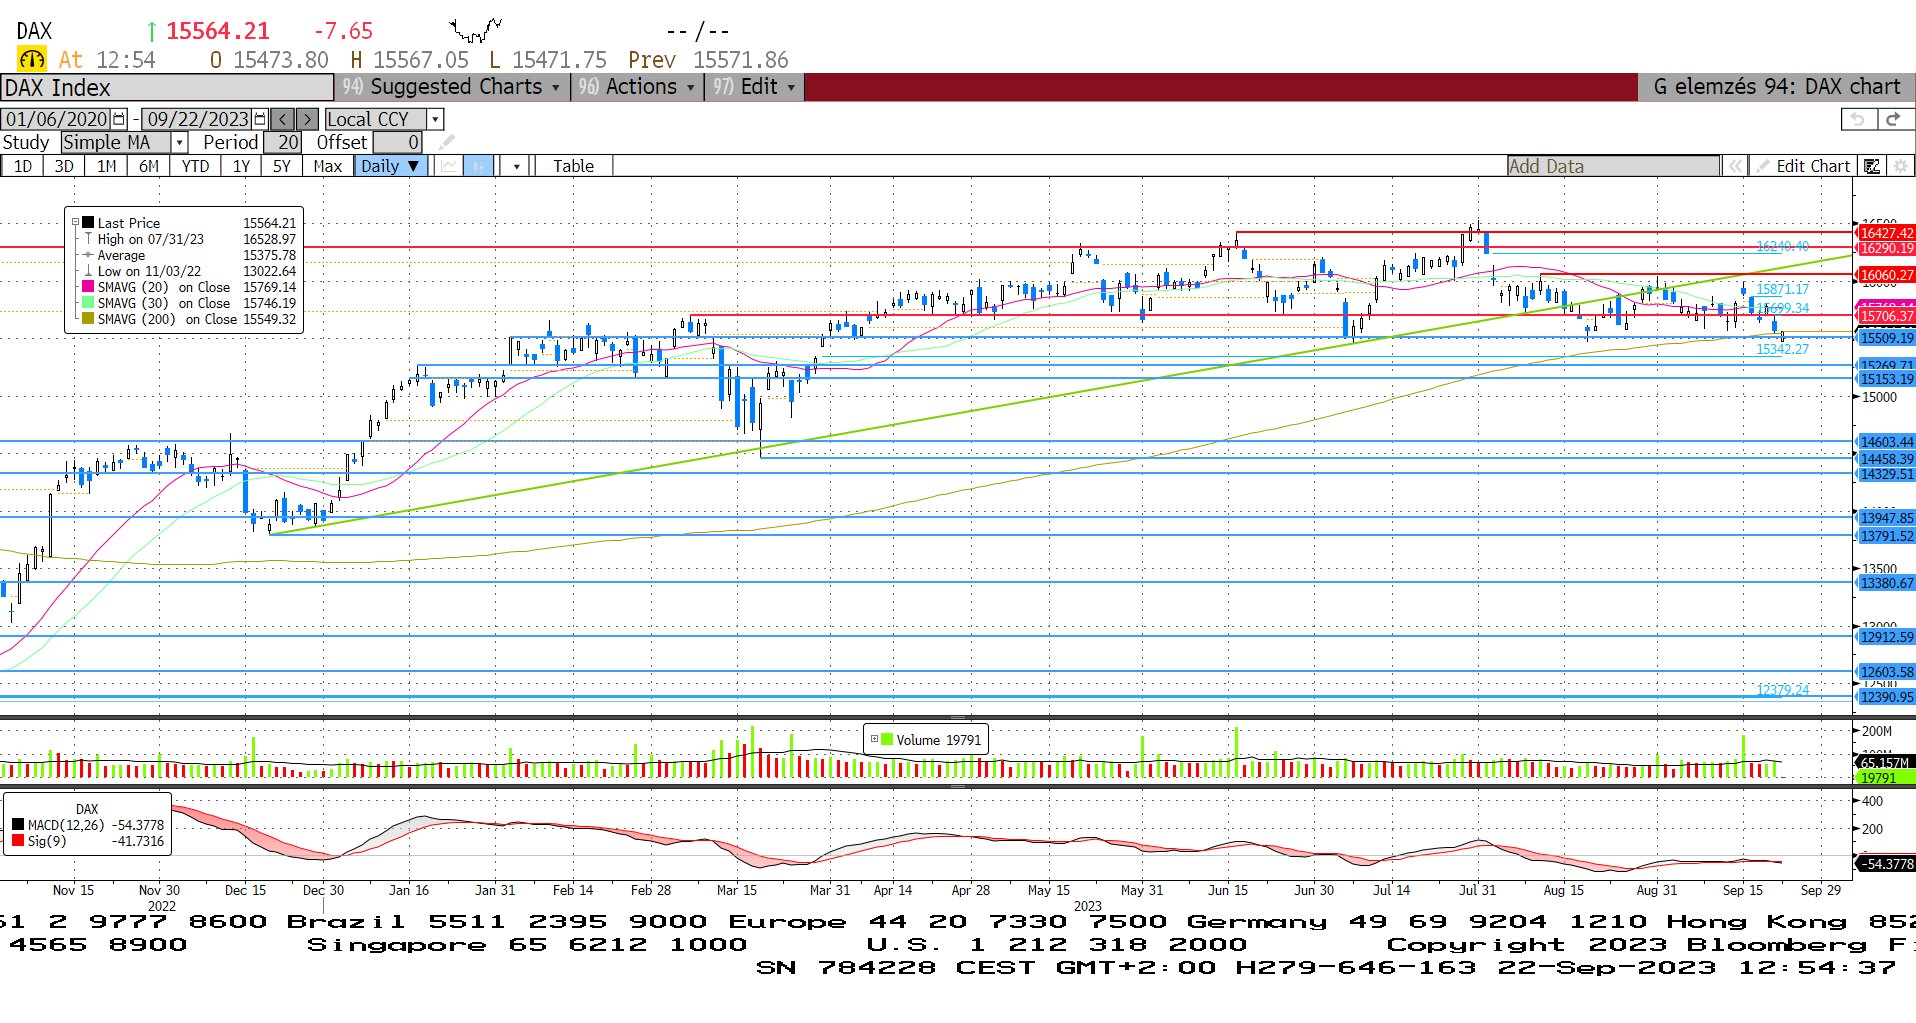Screen dimensions: 1916x1023
Task: Select the 1Y range tab
Action: [x=241, y=166]
